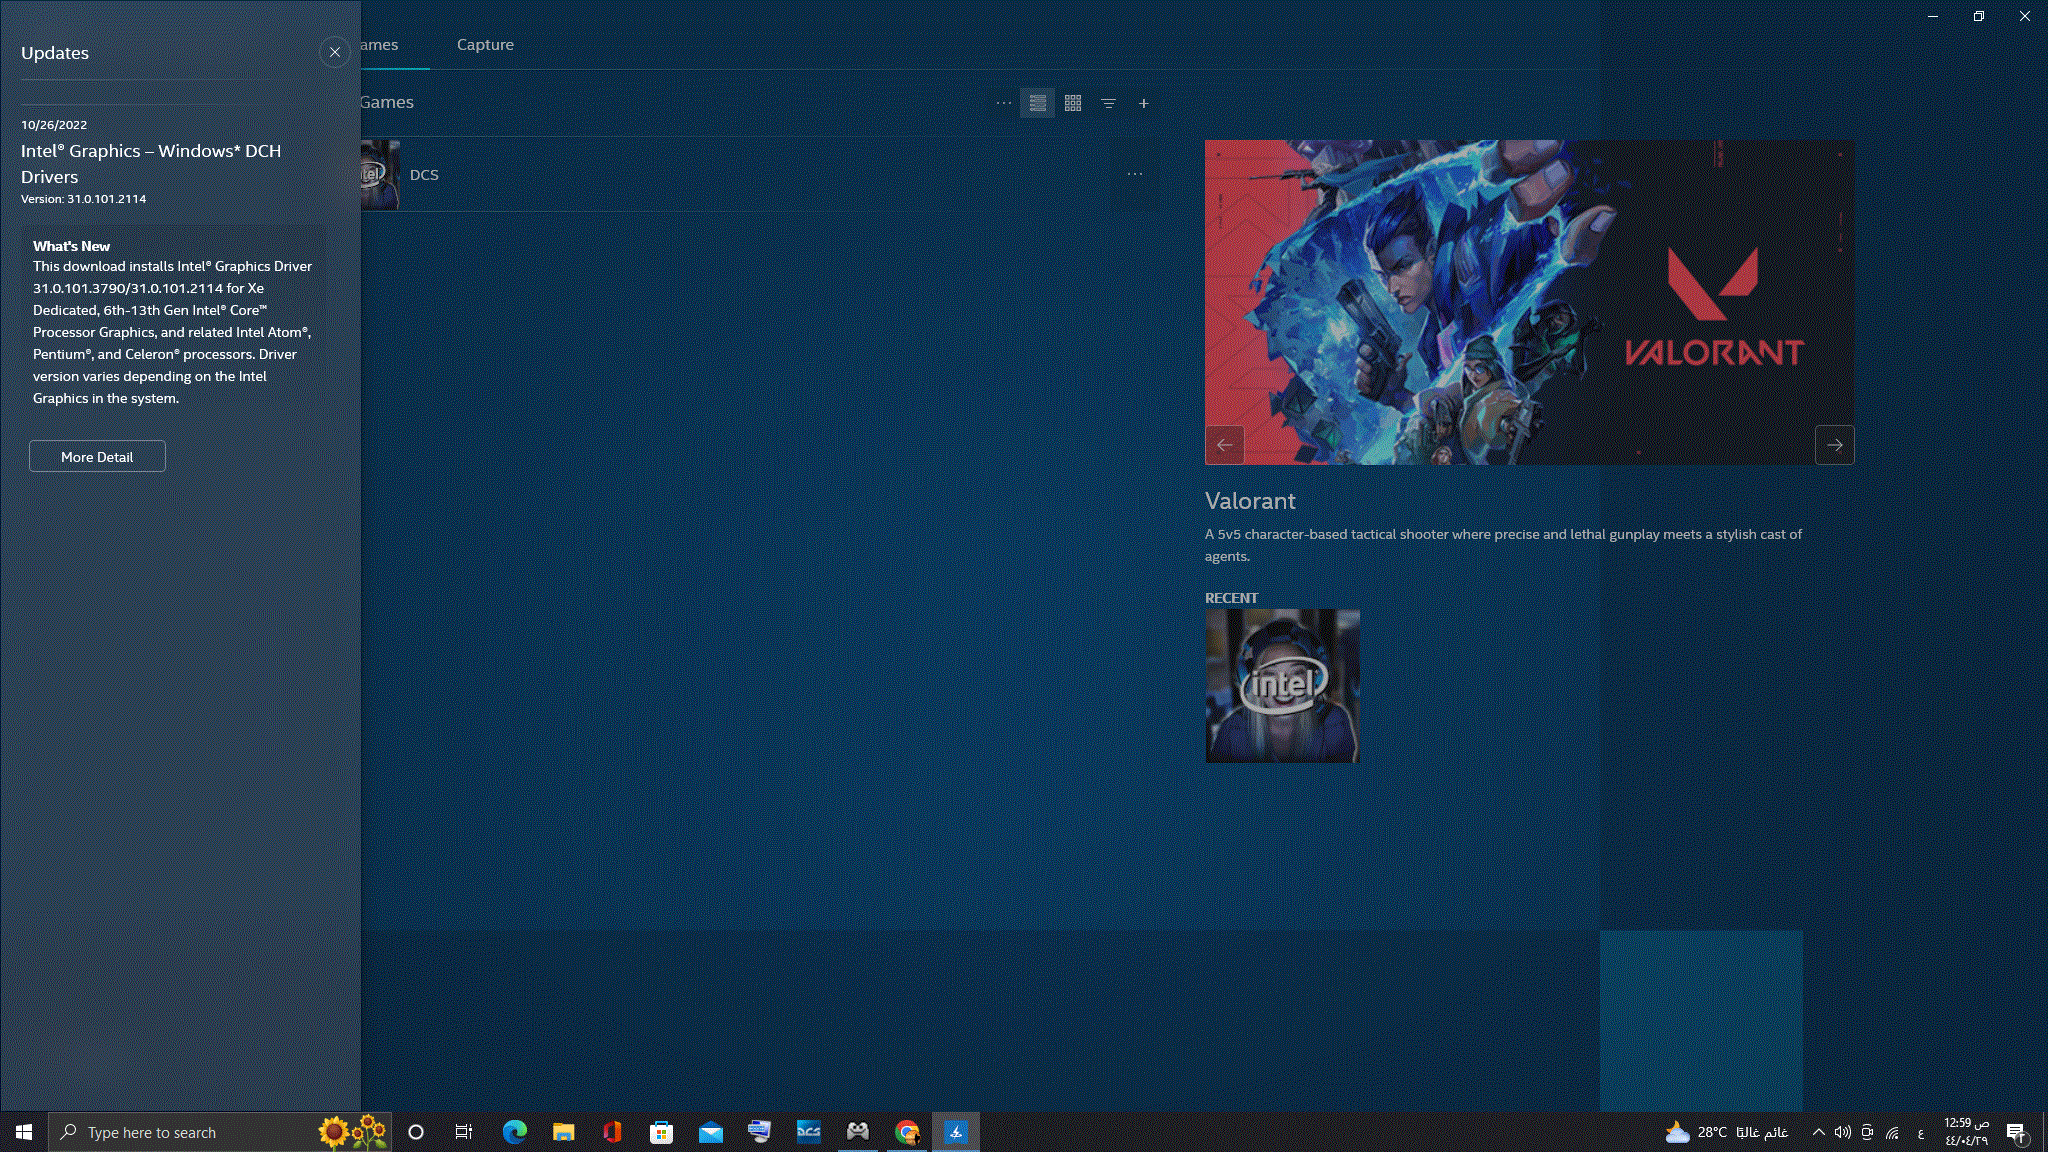
Task: Add a game using the plus icon
Action: (1143, 103)
